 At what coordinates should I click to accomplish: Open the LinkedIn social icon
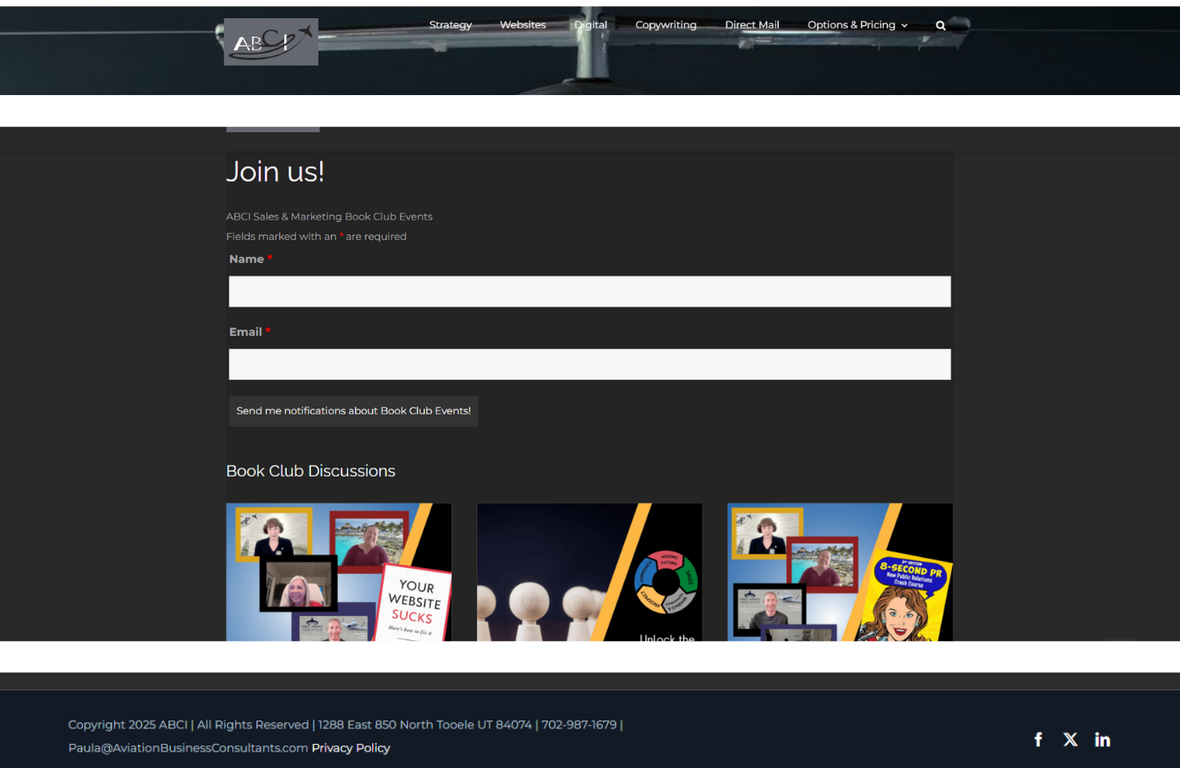click(x=1102, y=739)
